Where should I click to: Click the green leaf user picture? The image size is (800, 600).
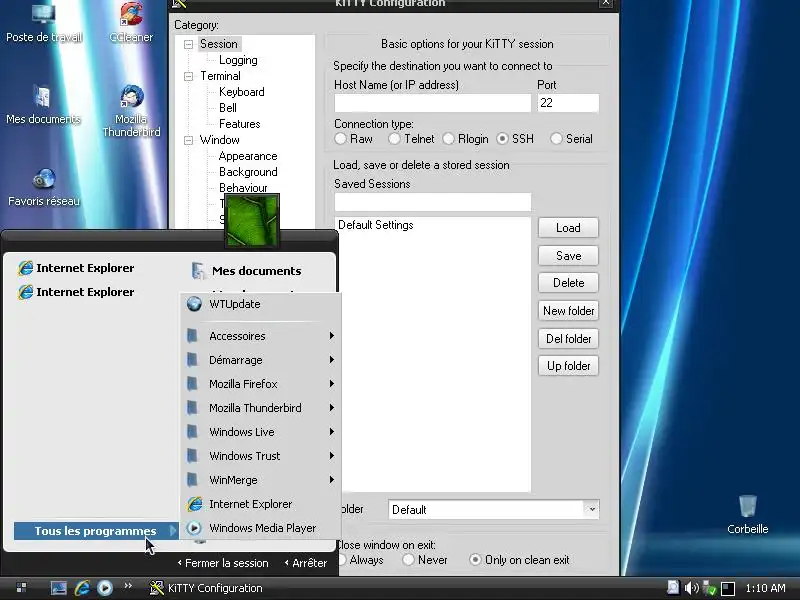point(252,220)
